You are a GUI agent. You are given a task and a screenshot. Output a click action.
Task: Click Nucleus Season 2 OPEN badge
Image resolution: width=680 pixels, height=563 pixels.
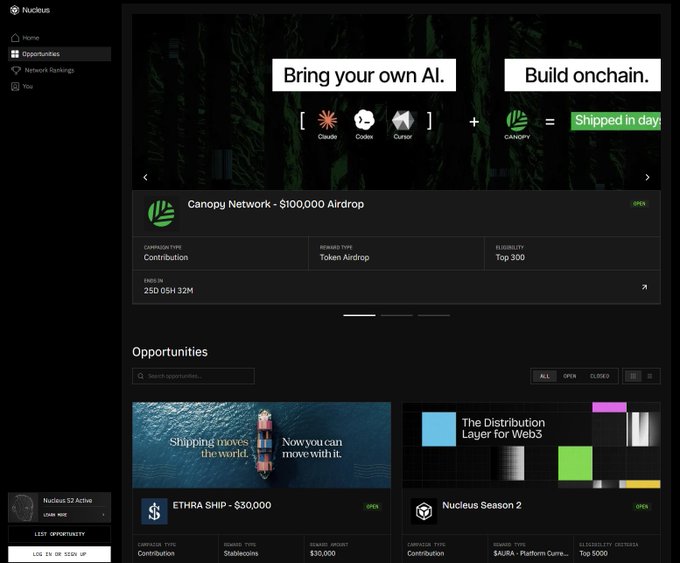tap(642, 507)
